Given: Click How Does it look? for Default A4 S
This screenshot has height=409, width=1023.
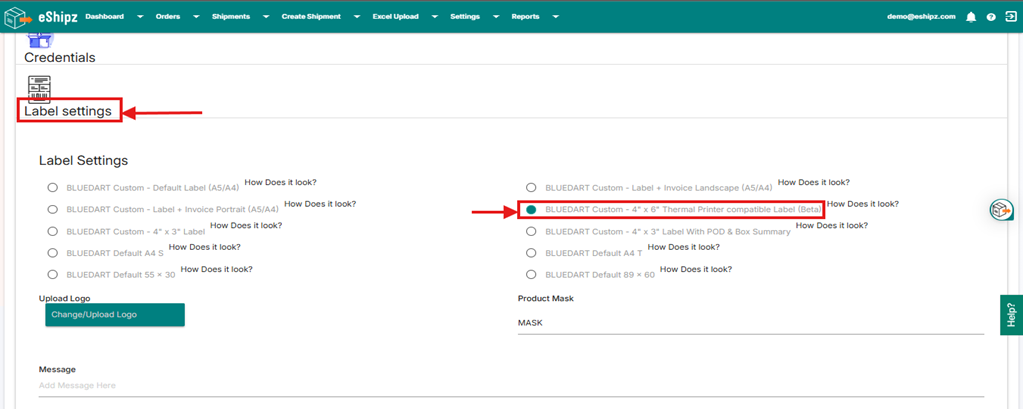Looking at the screenshot, I should 204,247.
